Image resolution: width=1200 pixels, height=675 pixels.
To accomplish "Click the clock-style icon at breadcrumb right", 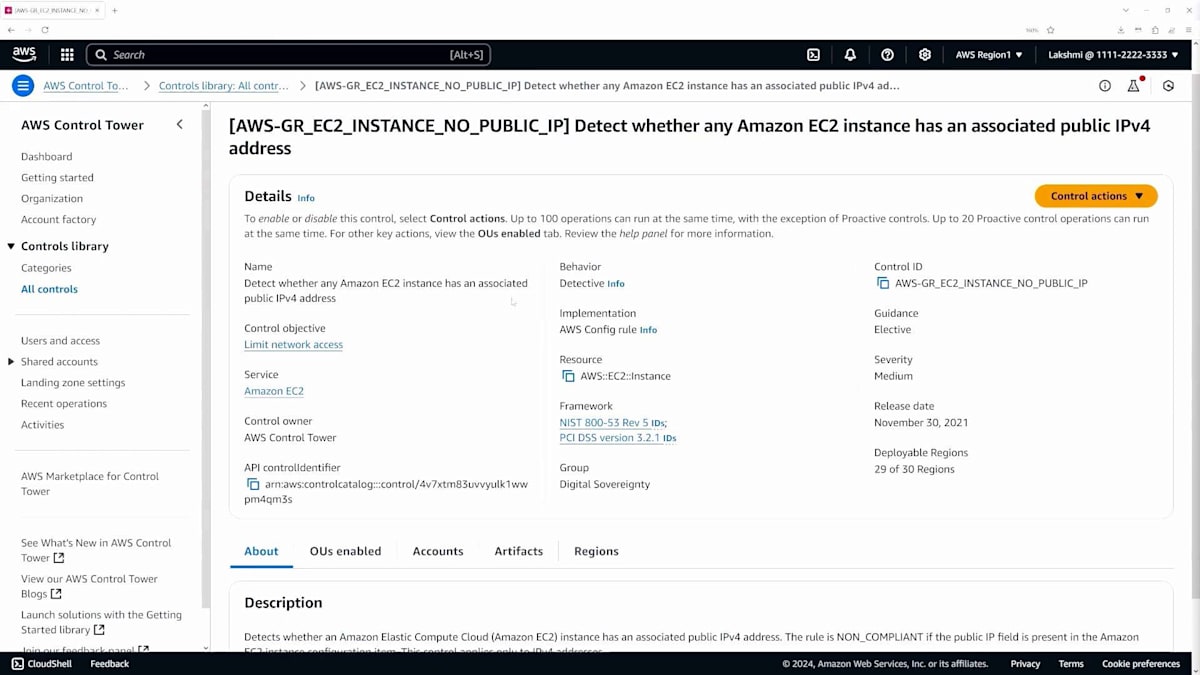I will pos(1168,86).
